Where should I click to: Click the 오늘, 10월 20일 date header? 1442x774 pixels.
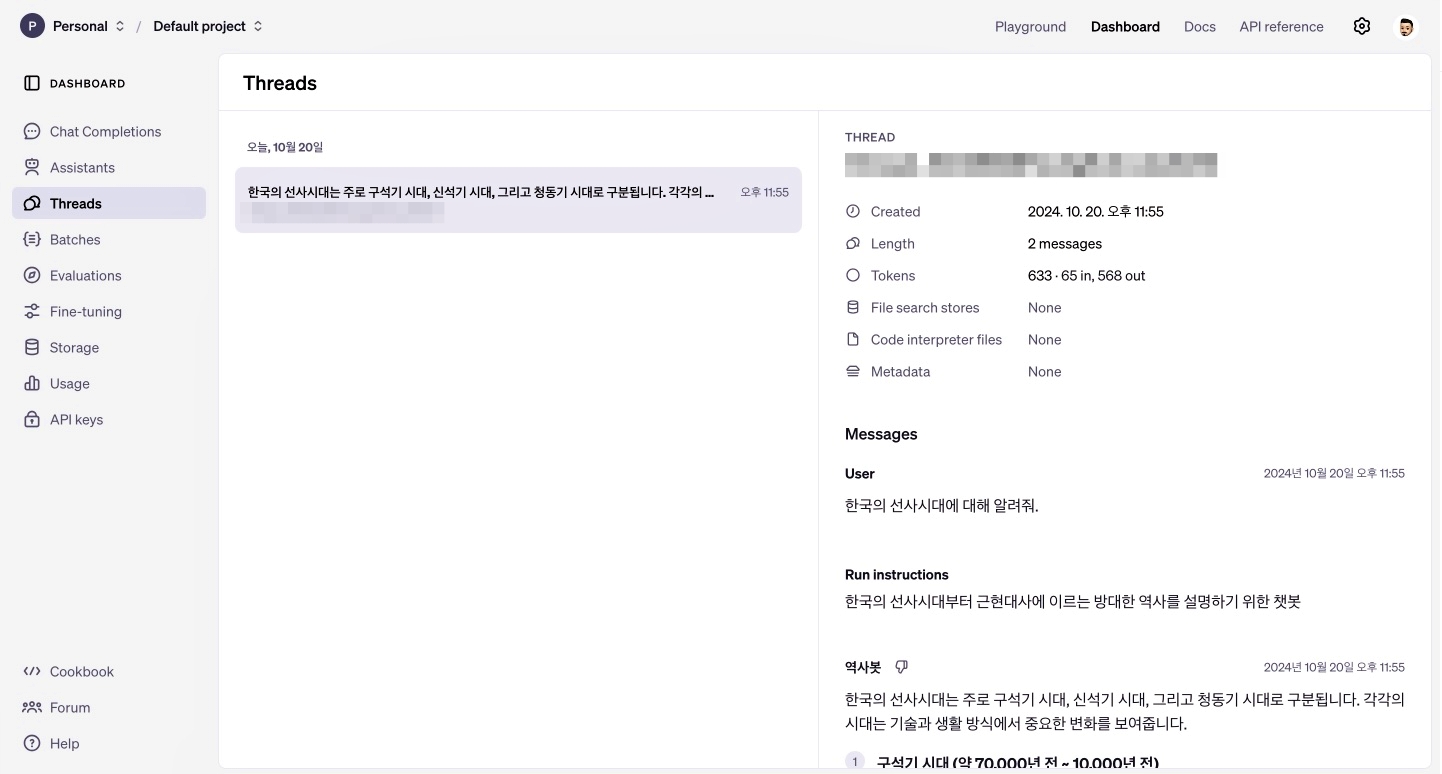tap(285, 147)
